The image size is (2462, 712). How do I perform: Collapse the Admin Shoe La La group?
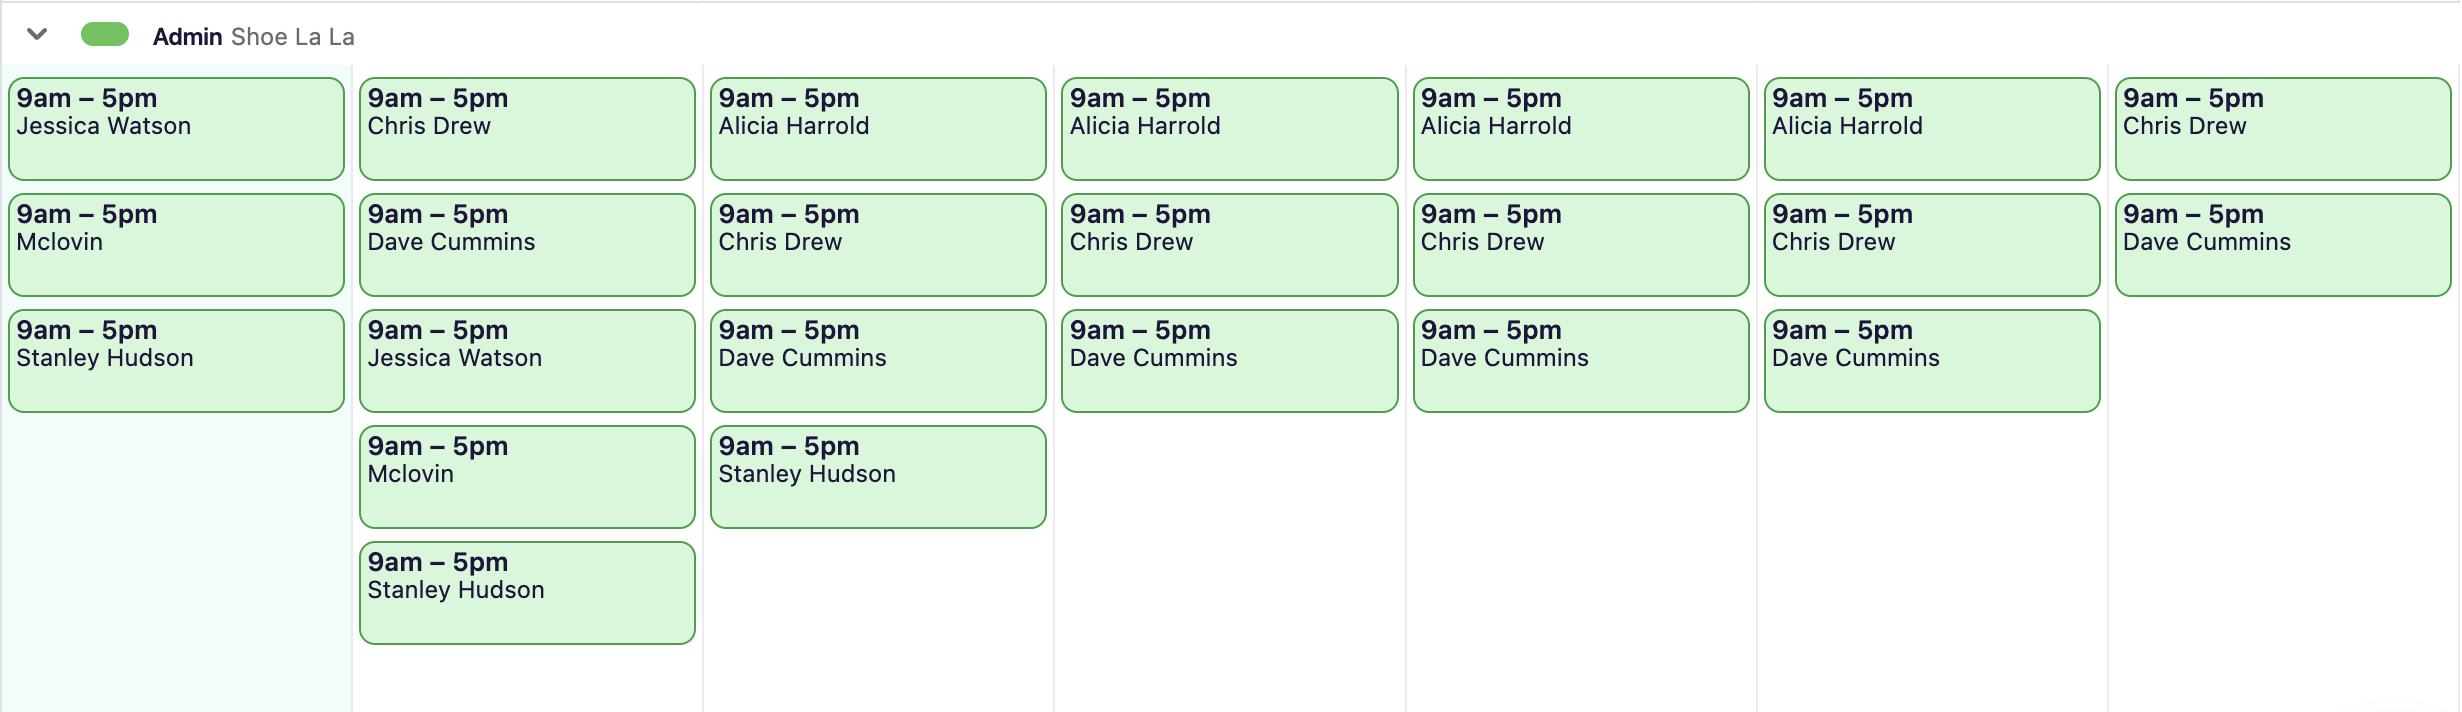pos(37,35)
